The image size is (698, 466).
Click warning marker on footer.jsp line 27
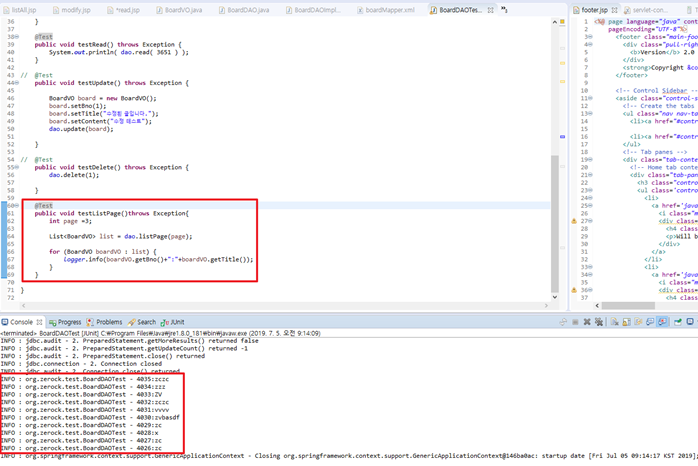click(574, 221)
